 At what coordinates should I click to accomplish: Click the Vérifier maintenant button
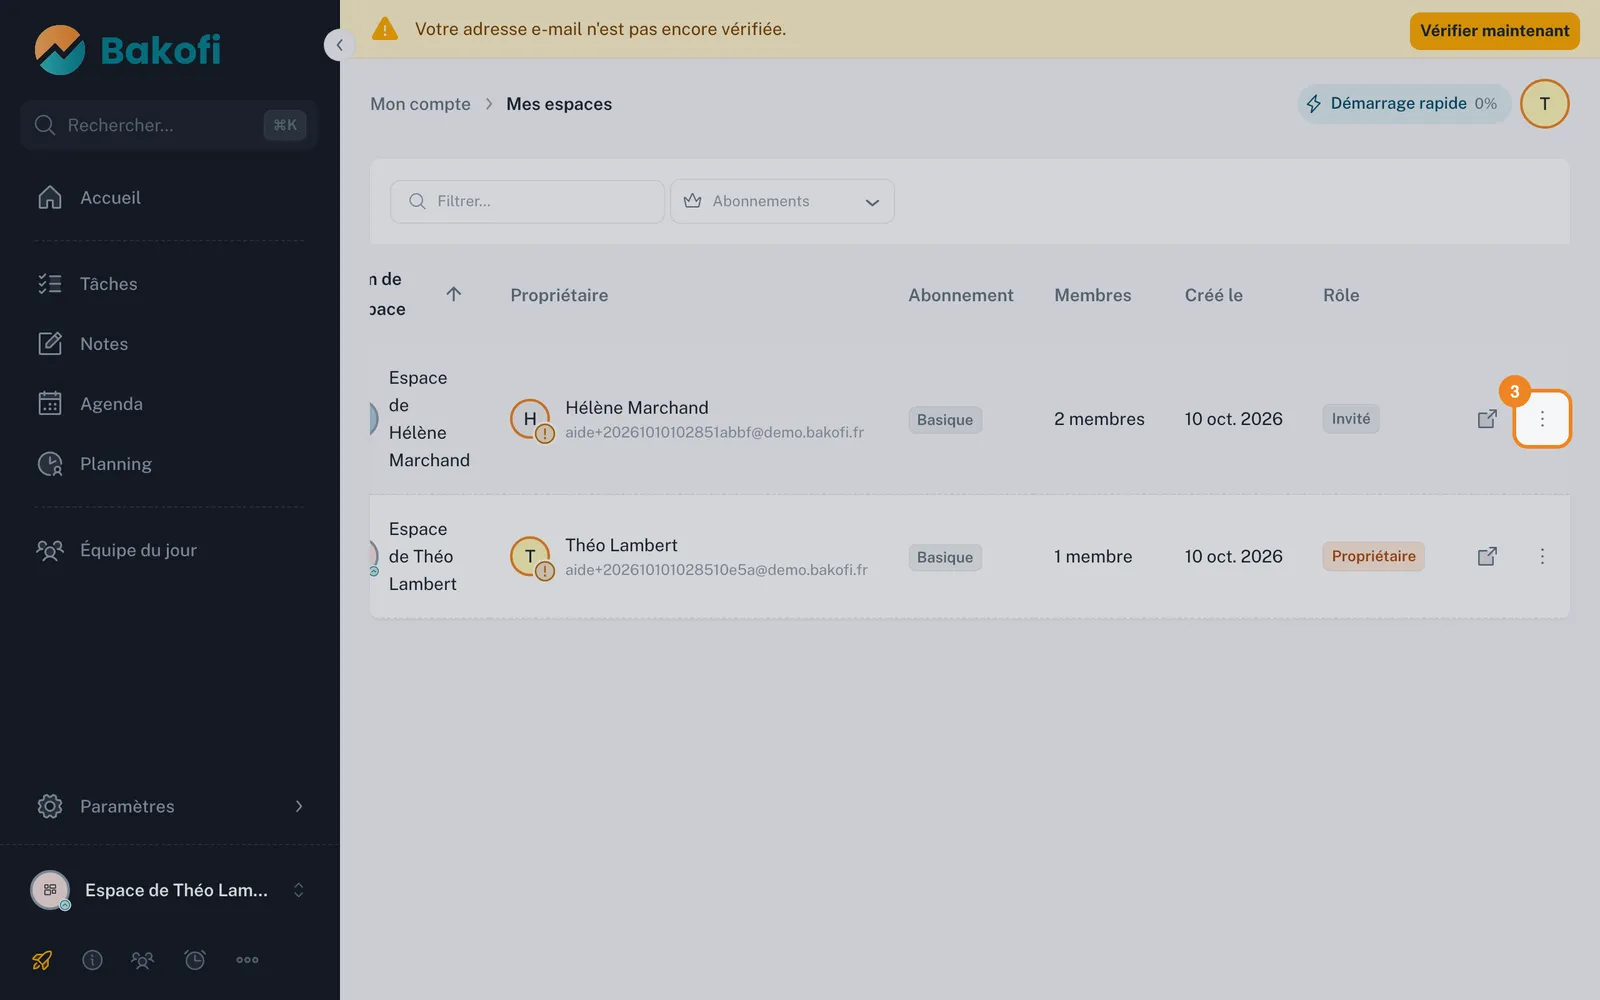tap(1494, 31)
